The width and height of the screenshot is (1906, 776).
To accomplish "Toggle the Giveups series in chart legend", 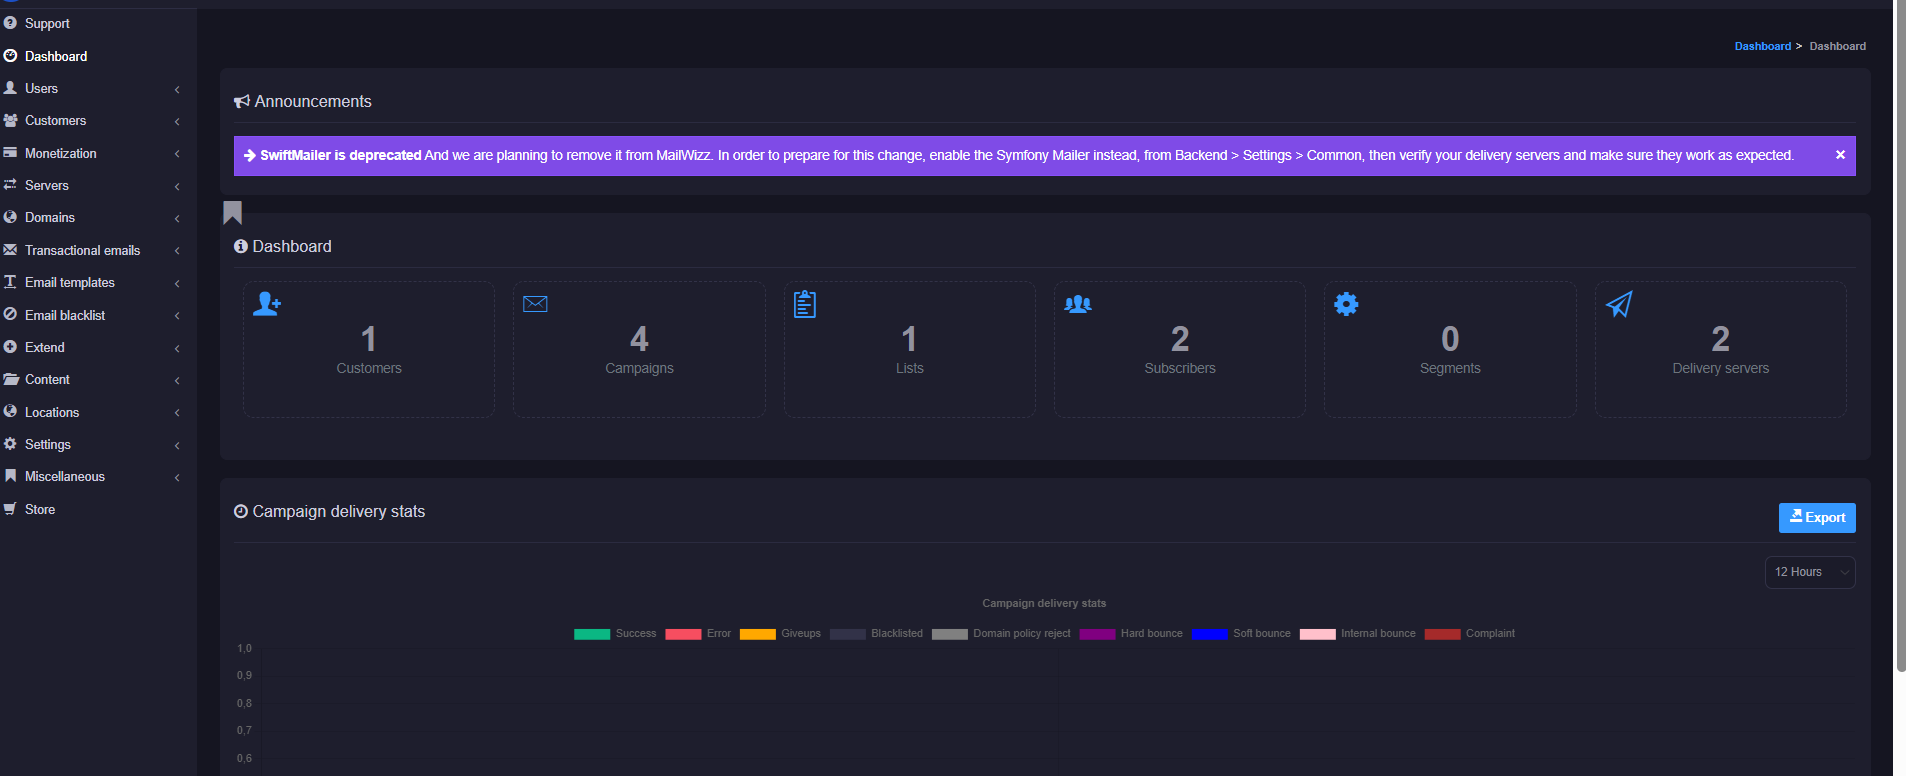I will 780,634.
